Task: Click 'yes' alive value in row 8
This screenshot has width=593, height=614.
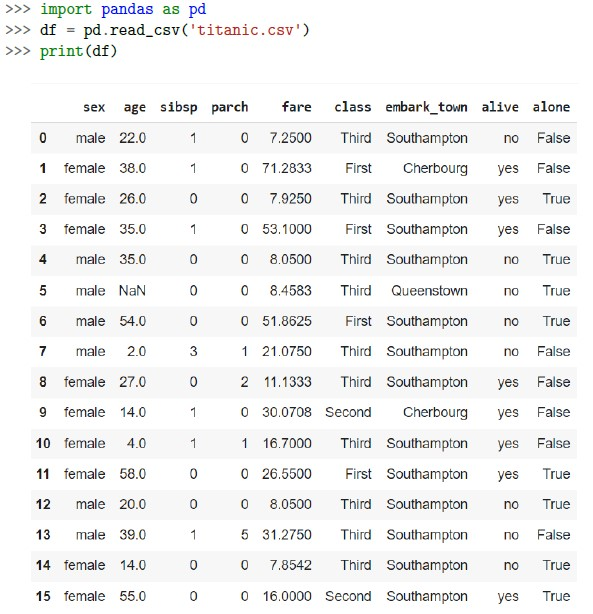Action: coord(508,383)
